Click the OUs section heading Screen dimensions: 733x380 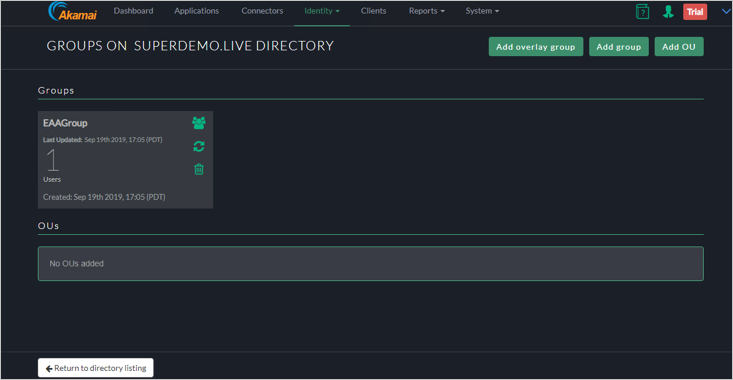click(48, 225)
